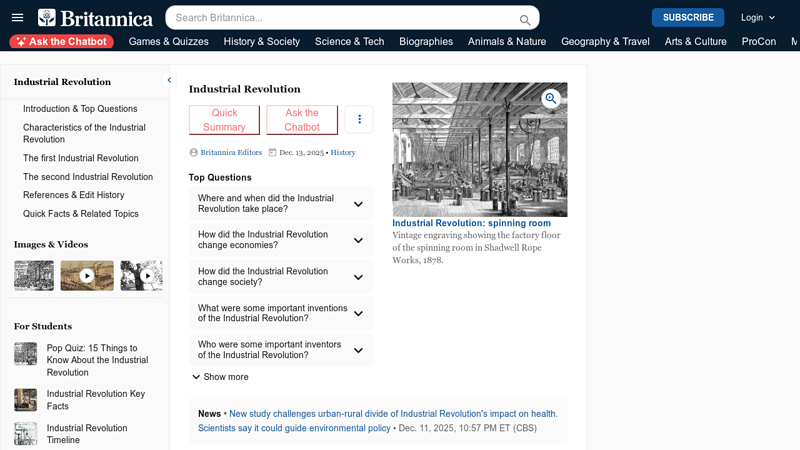Open the hamburger menu icon
Viewport: 800px width, 450px height.
[x=17, y=18]
